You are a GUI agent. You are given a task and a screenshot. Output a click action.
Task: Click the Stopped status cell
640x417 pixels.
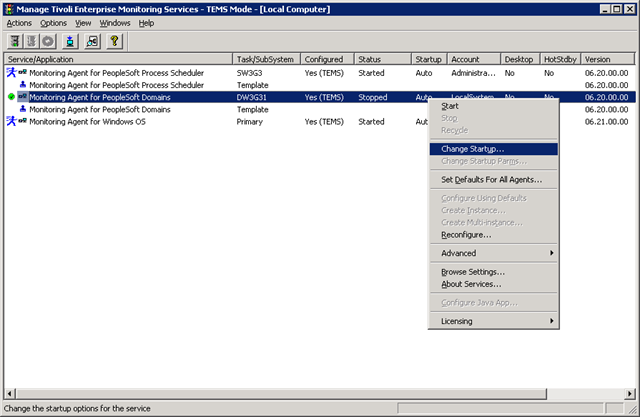click(373, 97)
